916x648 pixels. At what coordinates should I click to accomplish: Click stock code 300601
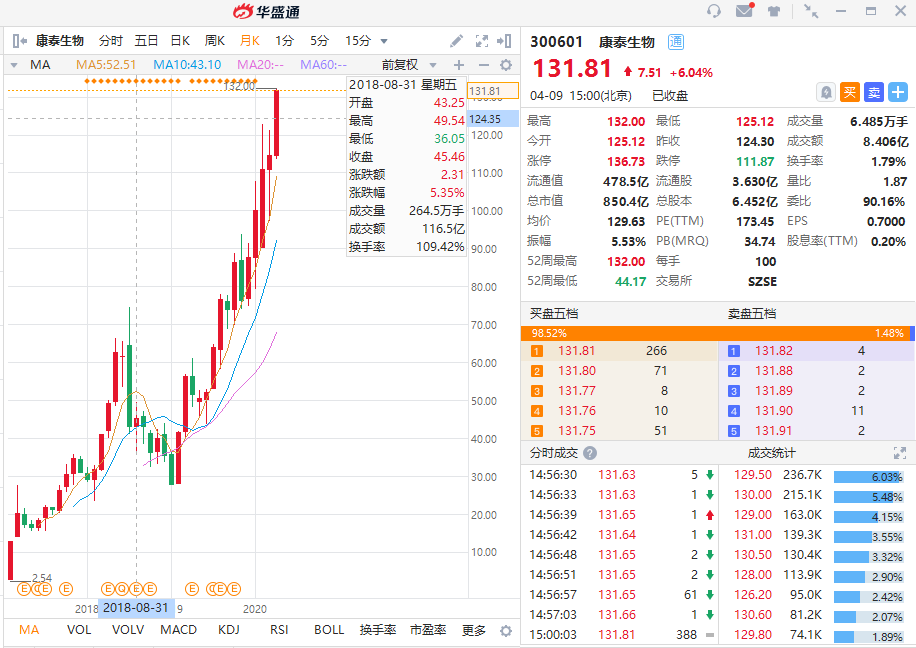pos(556,42)
